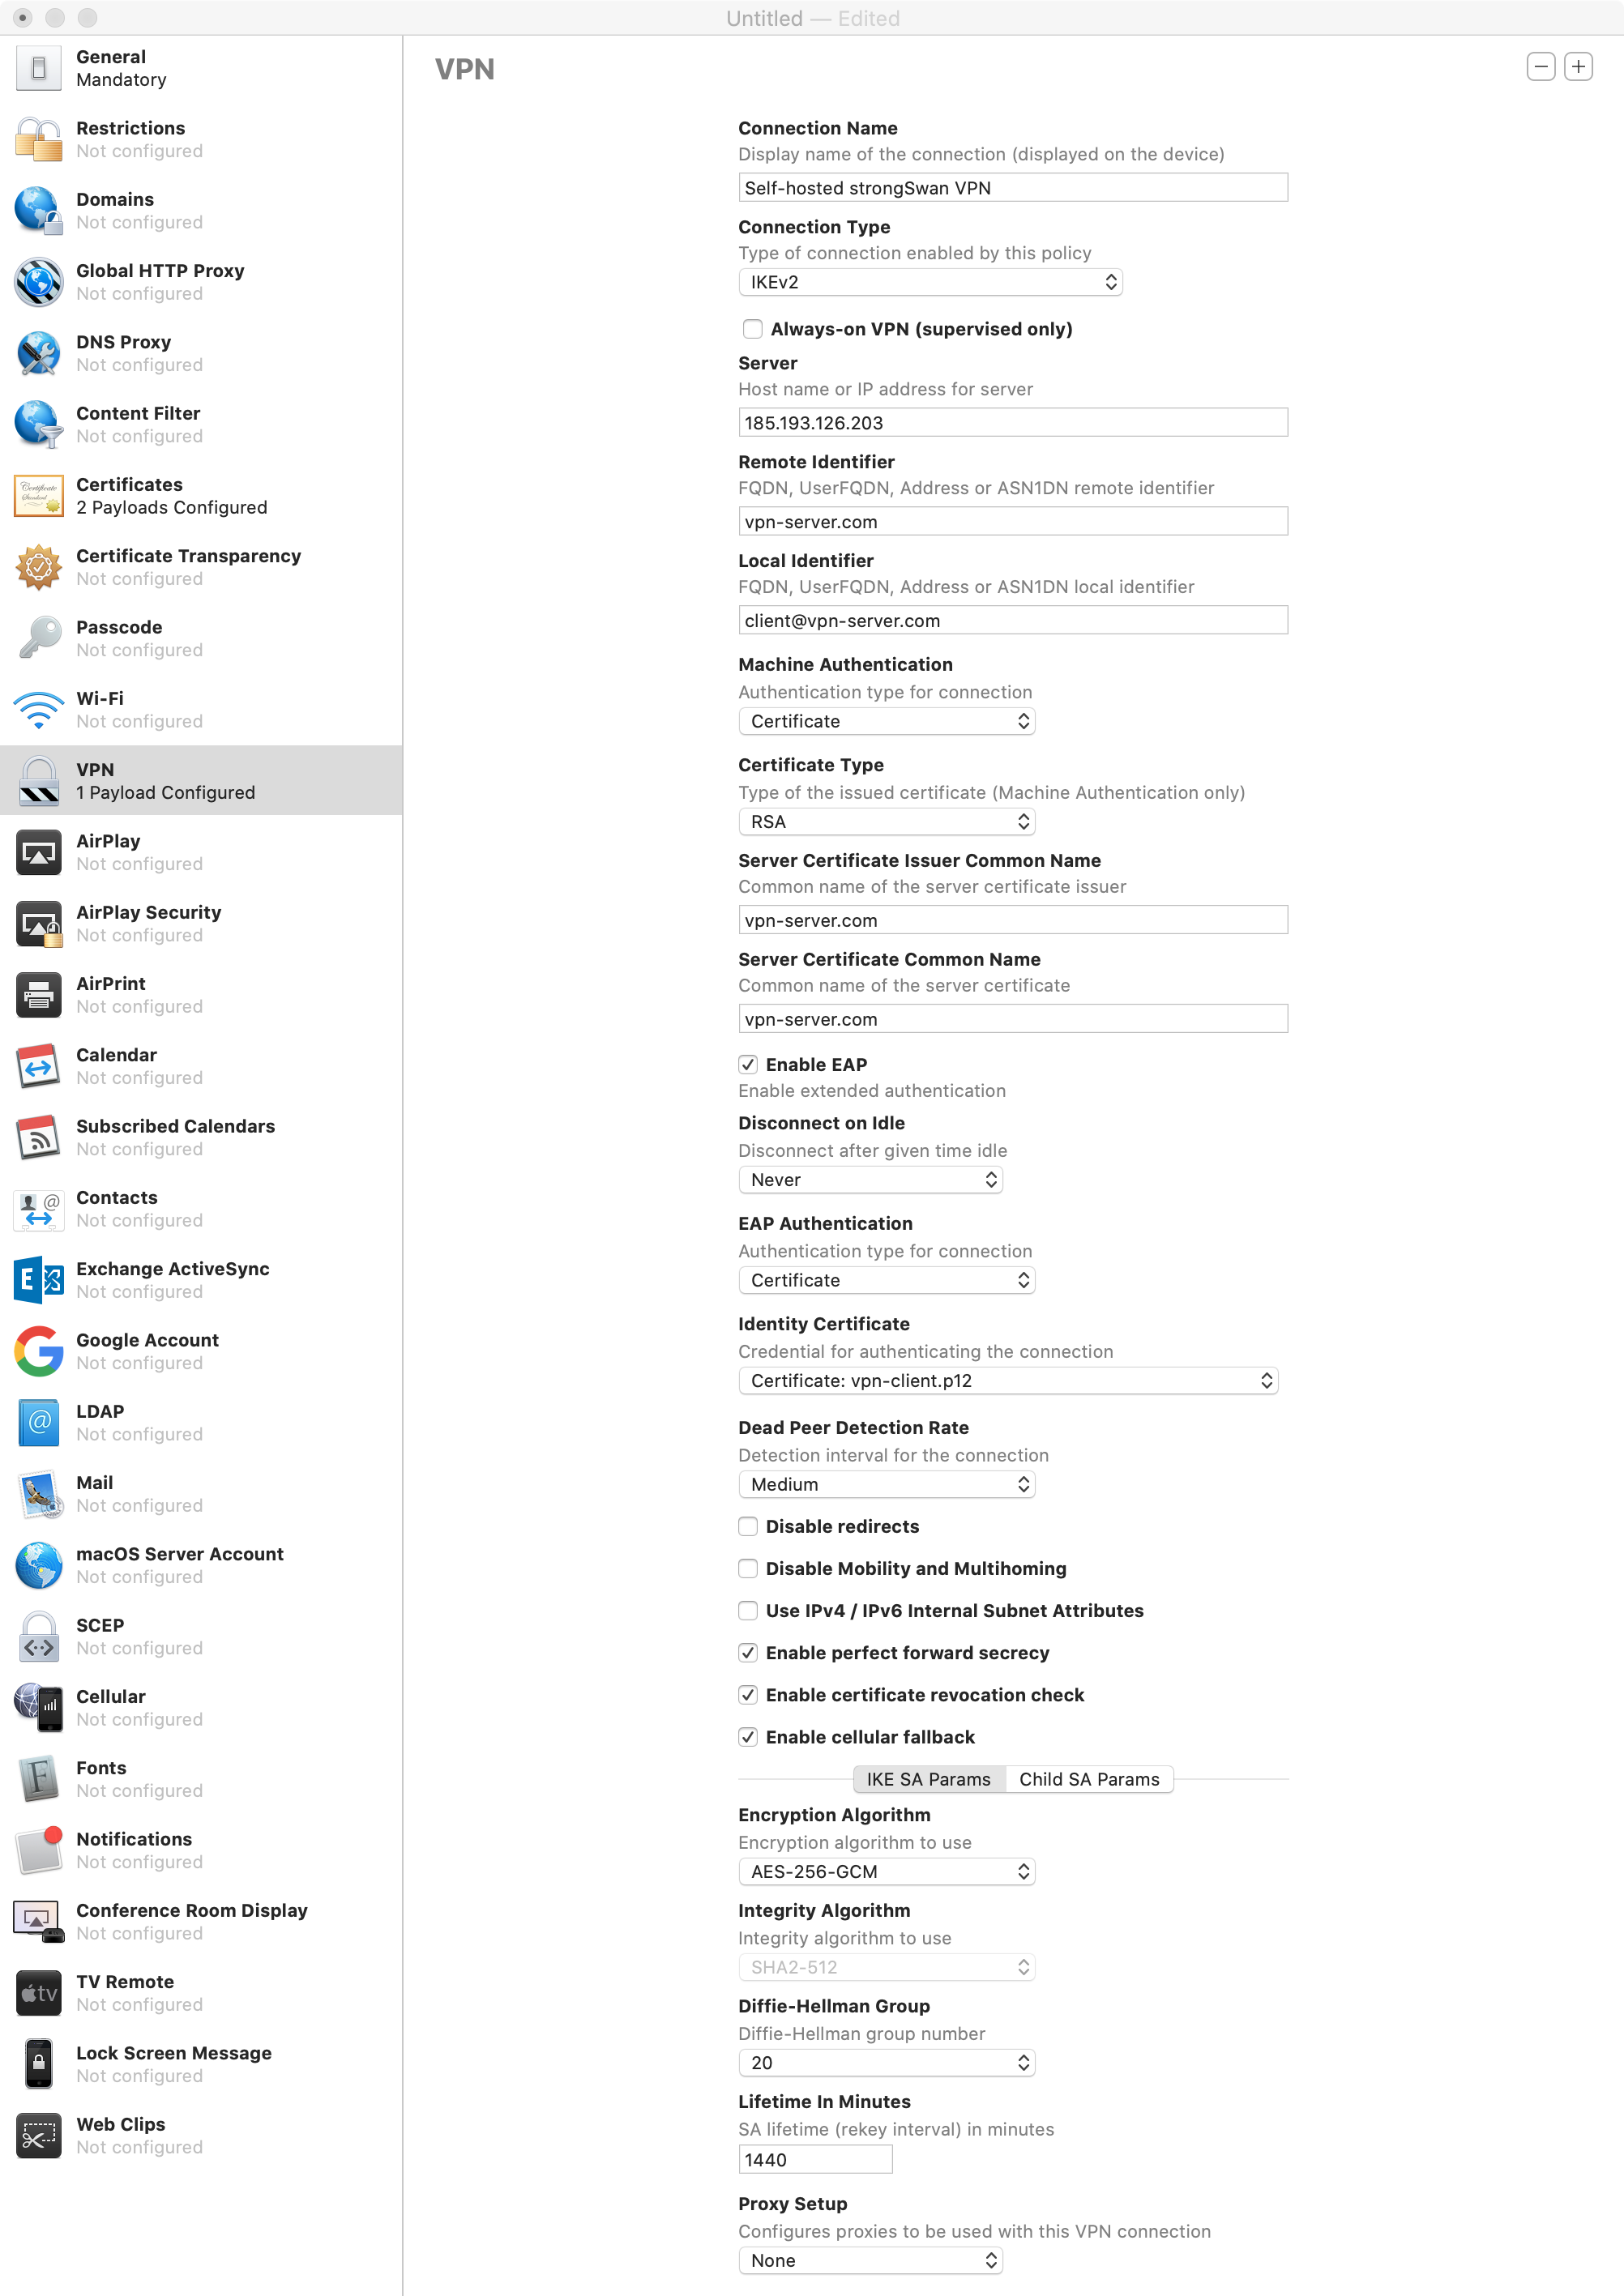Toggle the Always-on VPN checkbox
This screenshot has width=1624, height=2296.
pyautogui.click(x=752, y=328)
